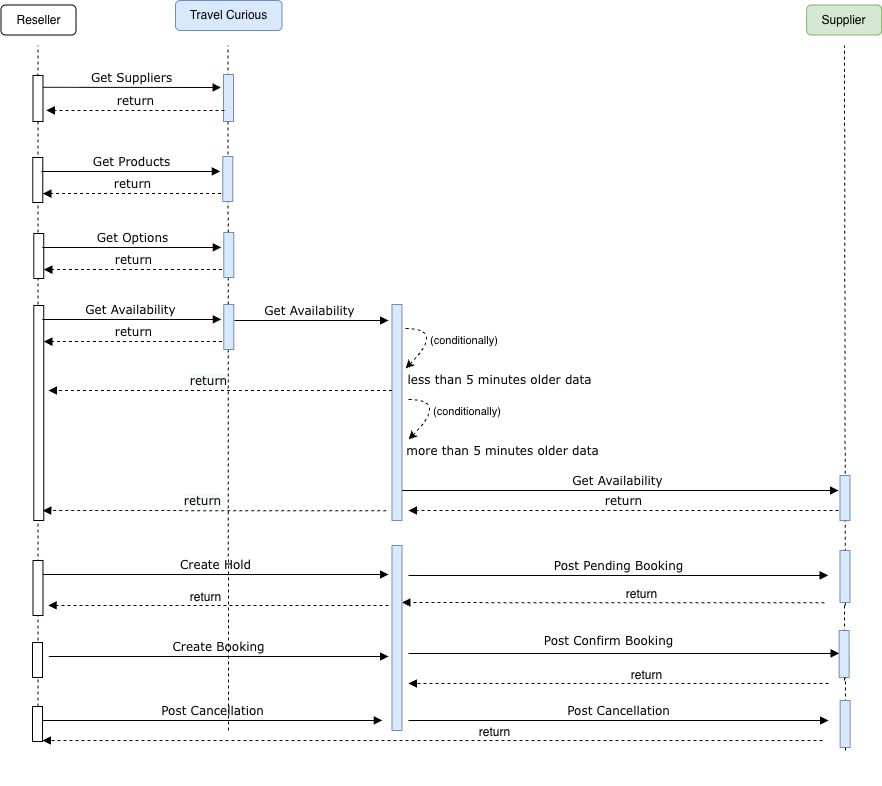Click the return label under Post Confirm Booking
The height and width of the screenshot is (786, 882).
coord(646,675)
